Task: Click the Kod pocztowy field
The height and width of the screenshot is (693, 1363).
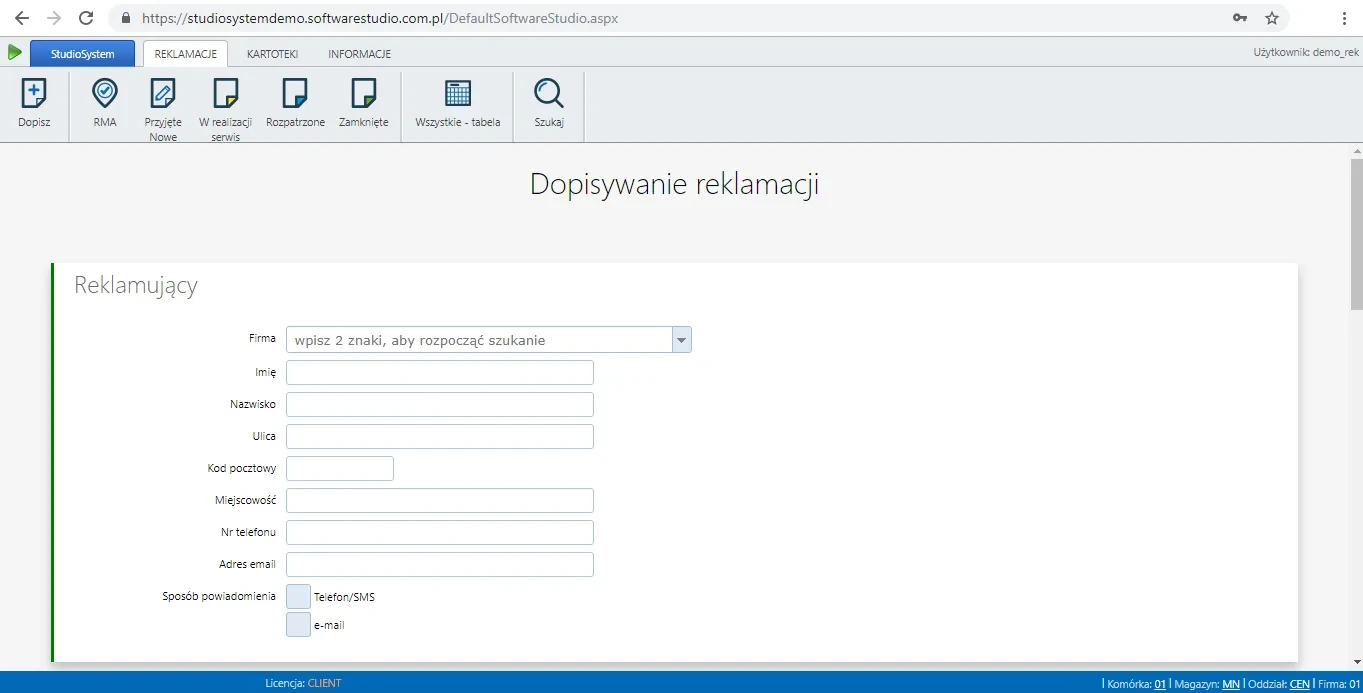Action: 340,468
